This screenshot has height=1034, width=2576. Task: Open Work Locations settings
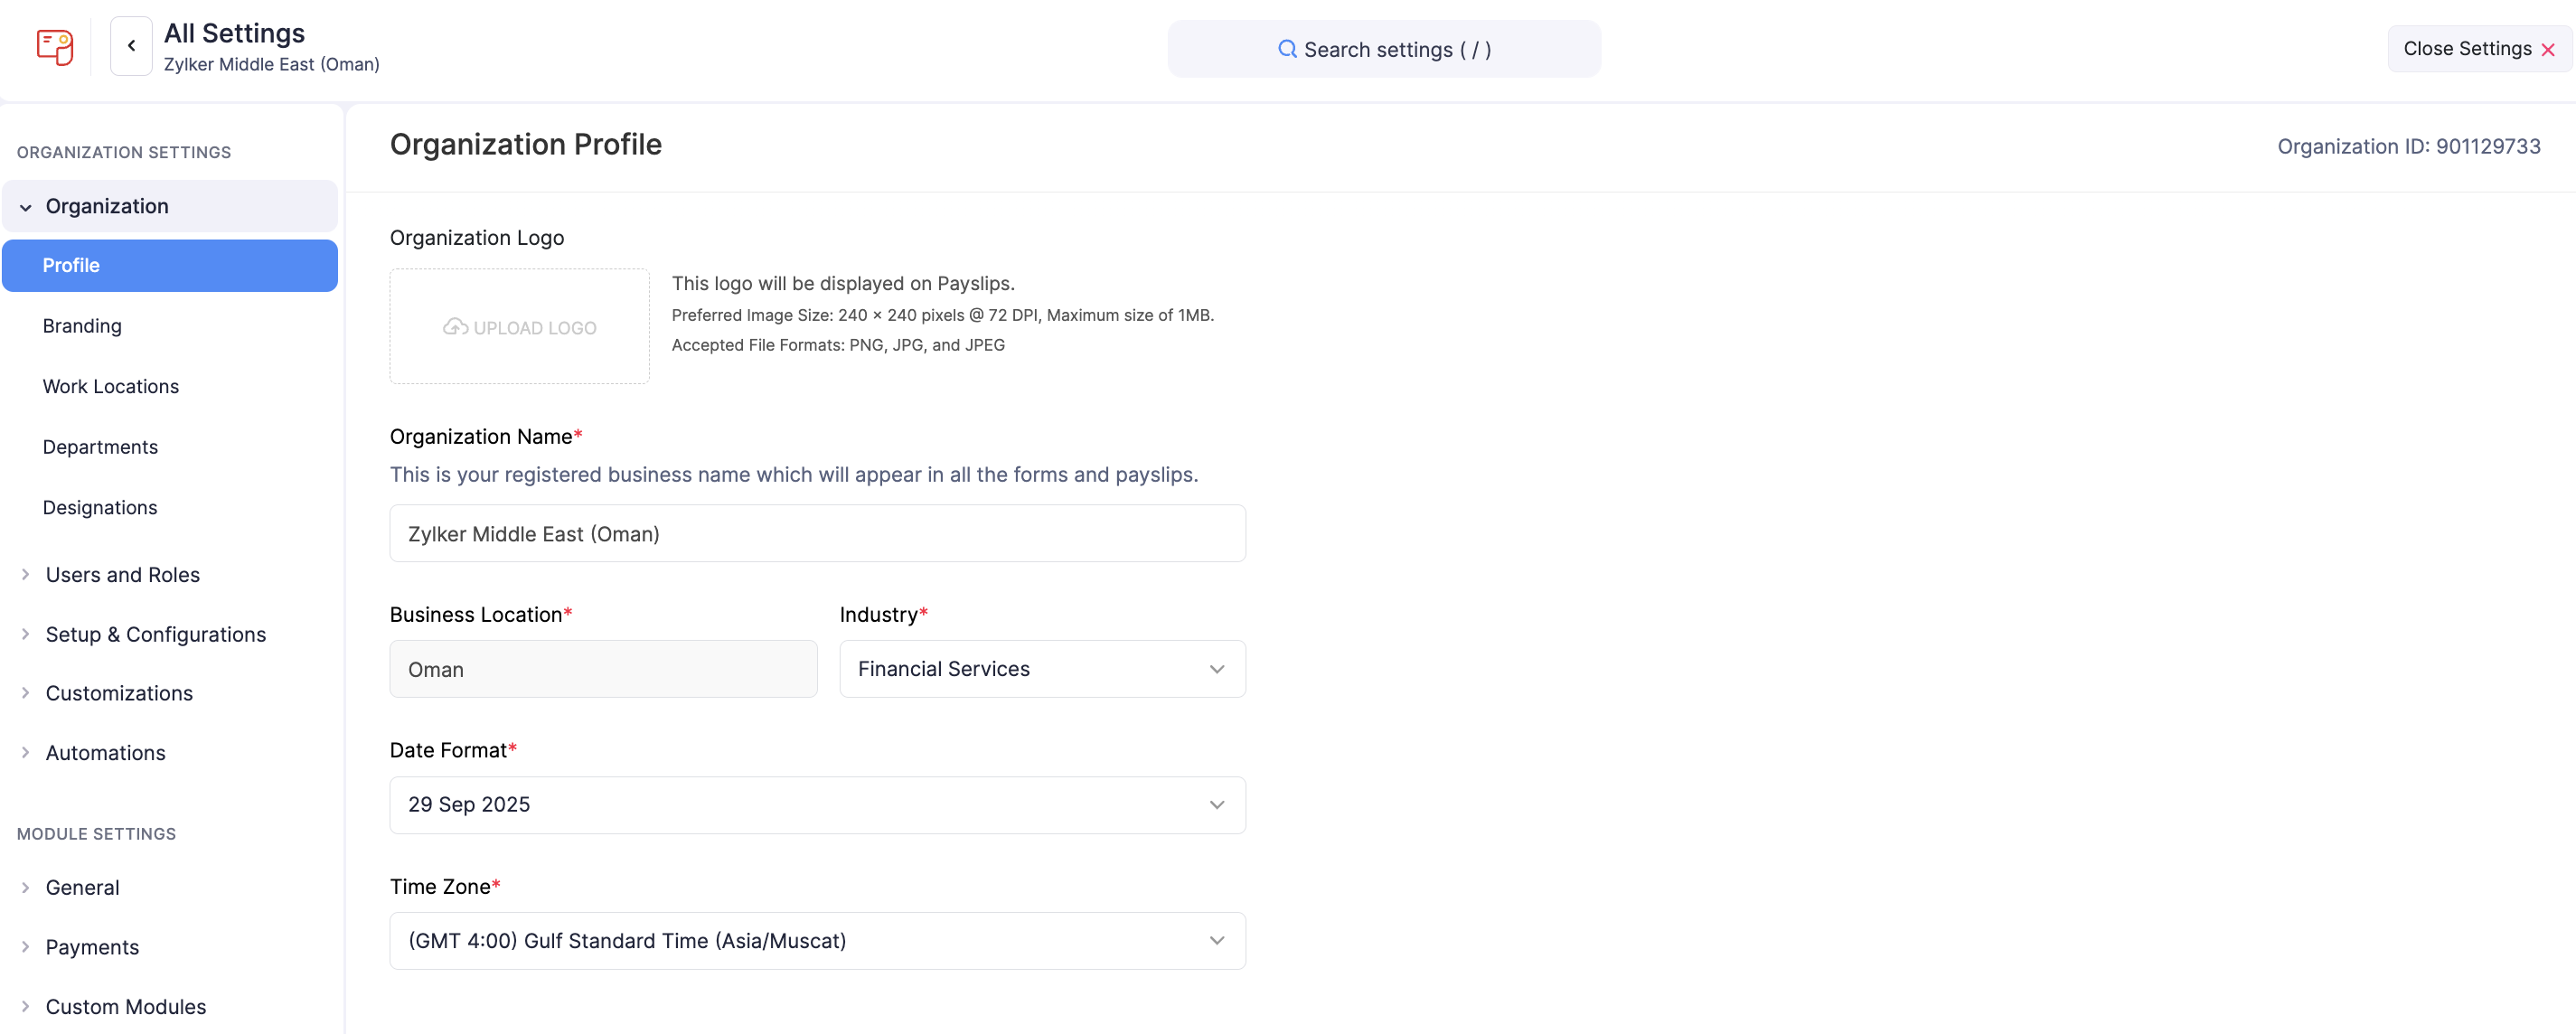(111, 386)
